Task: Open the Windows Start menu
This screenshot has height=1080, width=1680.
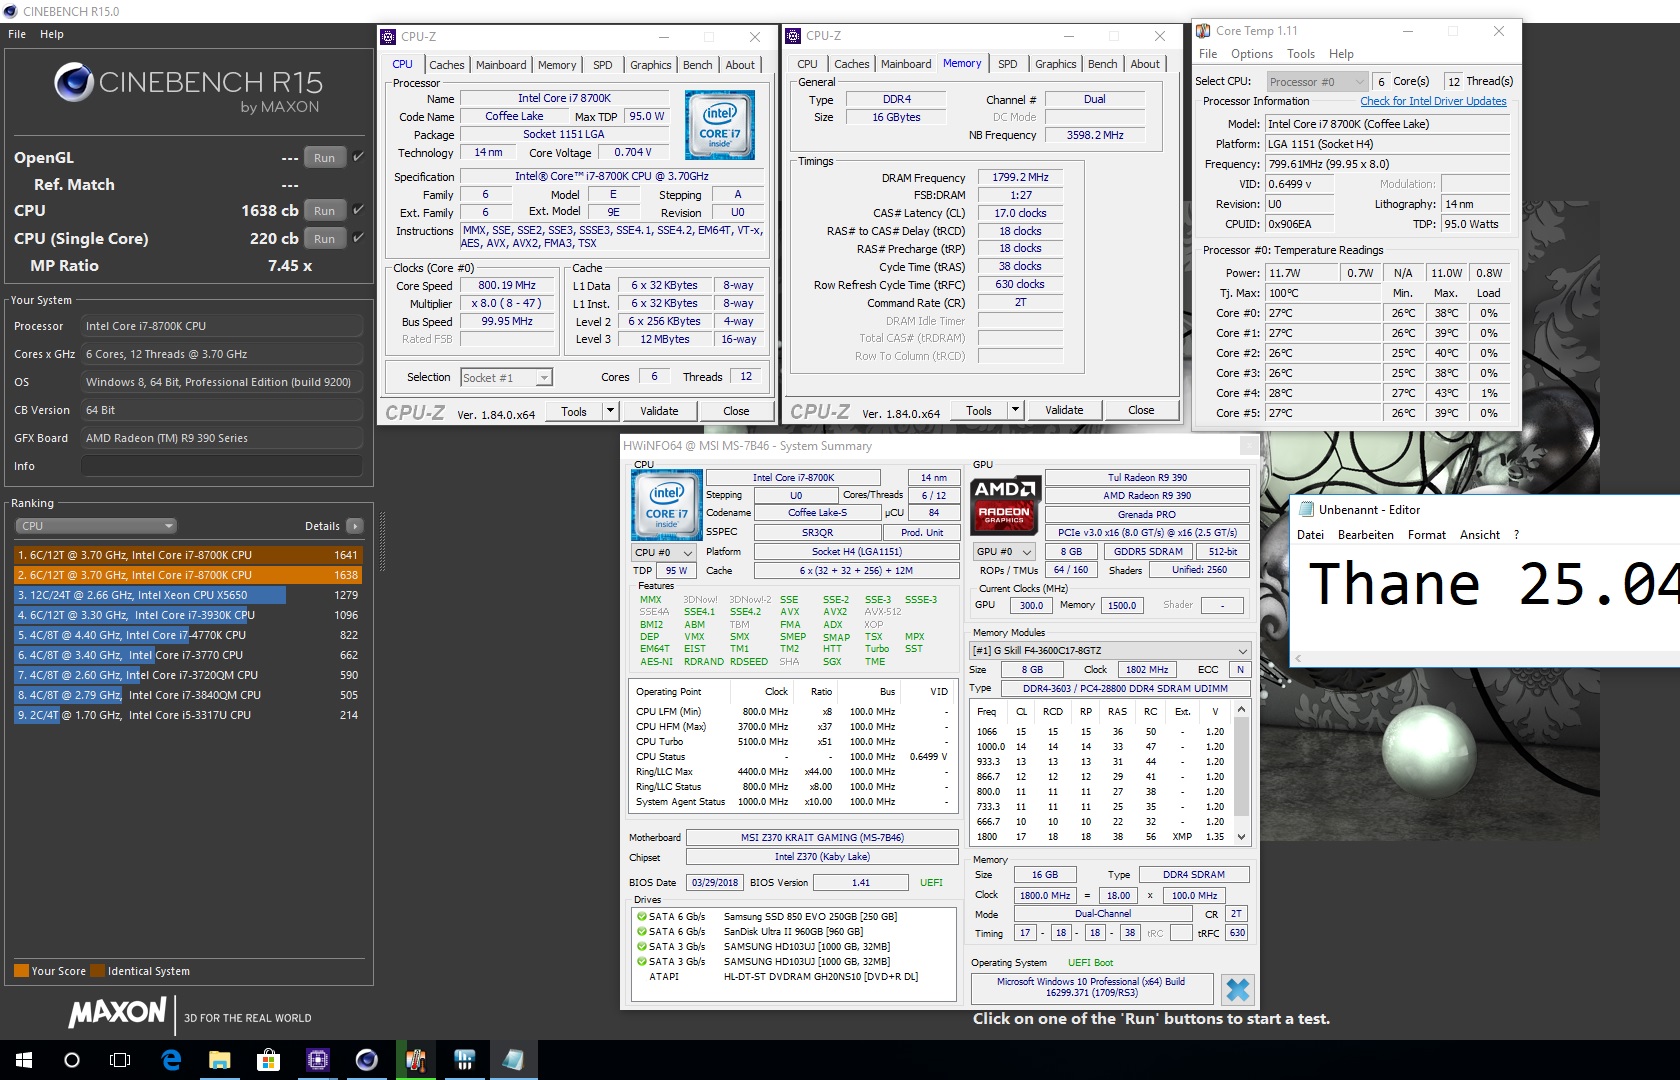Action: (x=24, y=1060)
